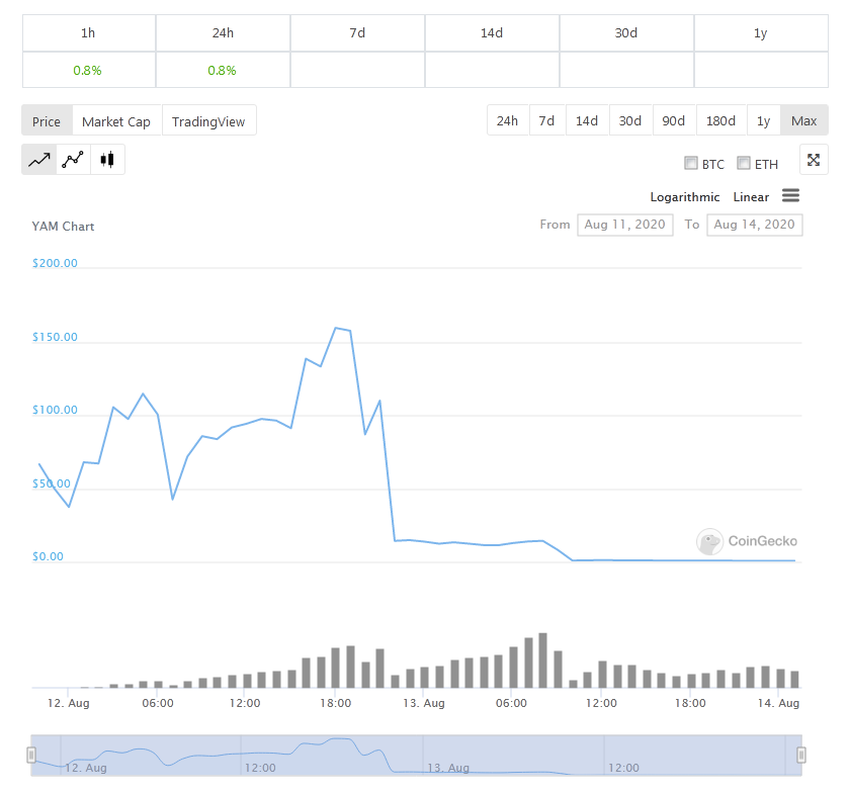
Task: Open the To date picker field
Action: pos(755,224)
